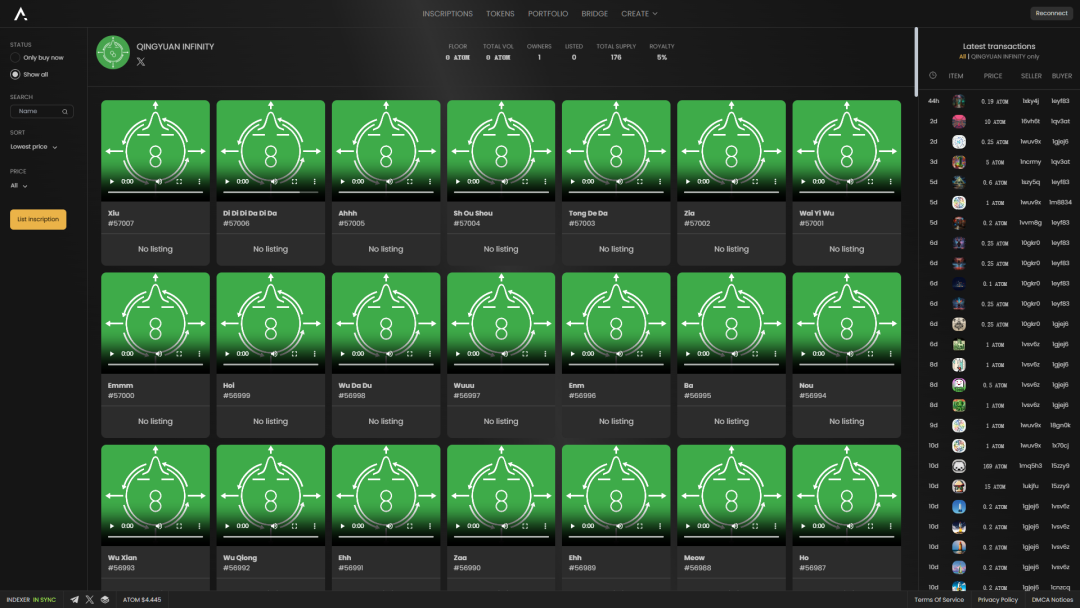Open more options on Wai Yi Wu player
1080x608 pixels.
[891, 182]
